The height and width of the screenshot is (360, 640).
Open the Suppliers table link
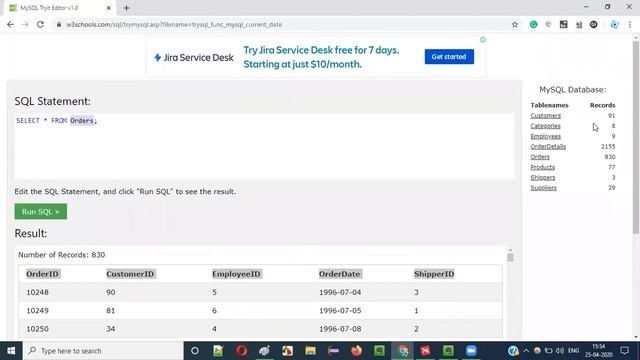[x=543, y=187]
